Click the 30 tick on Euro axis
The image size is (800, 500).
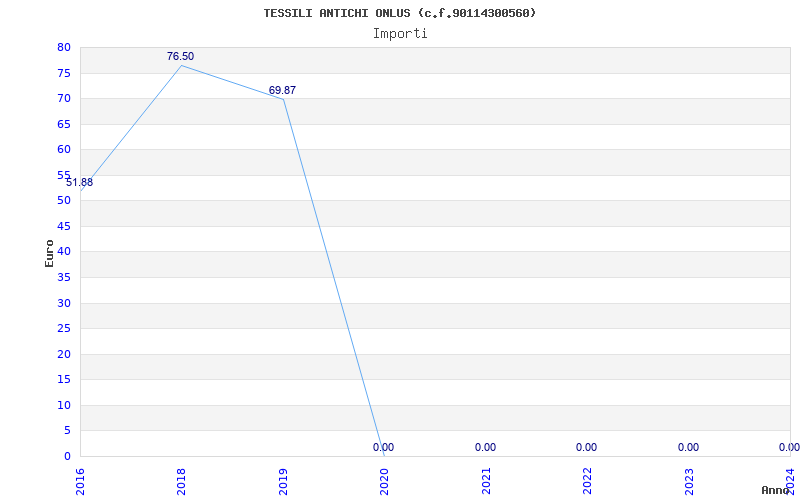(x=64, y=303)
